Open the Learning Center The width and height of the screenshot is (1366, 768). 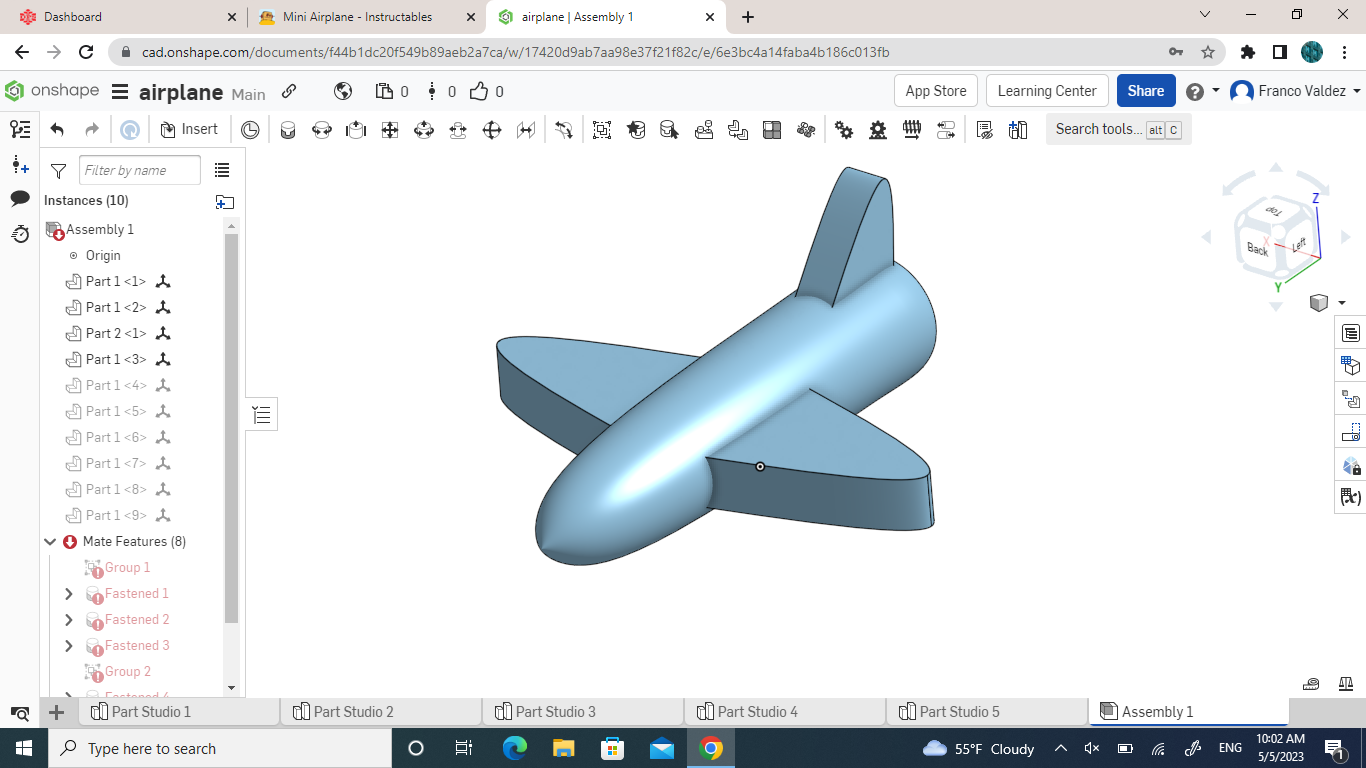[x=1047, y=90]
